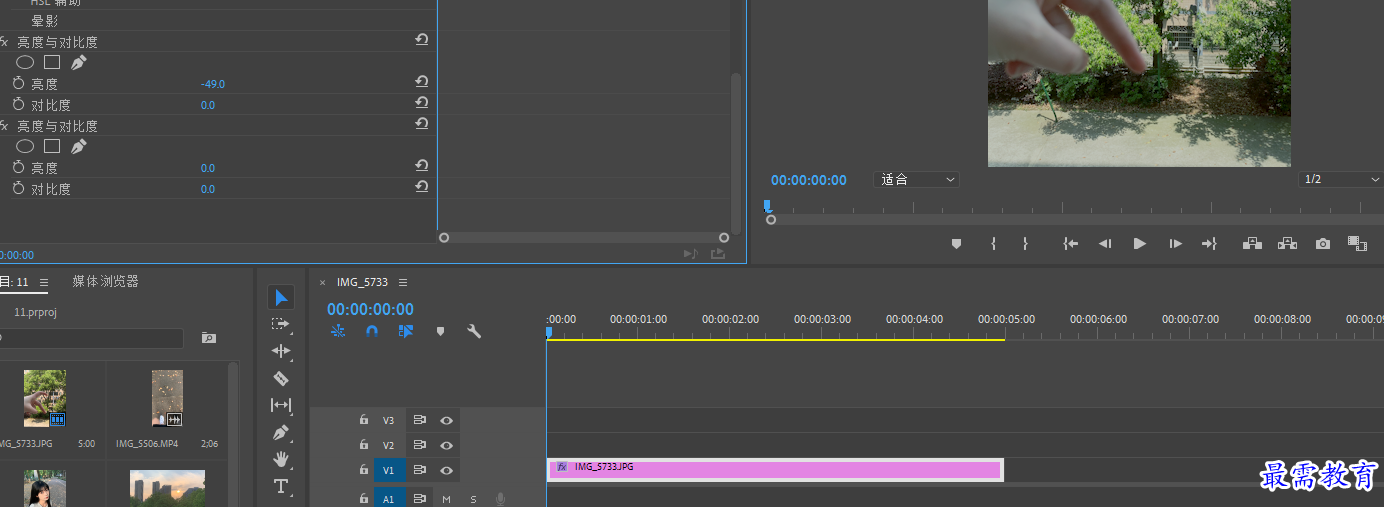The width and height of the screenshot is (1384, 507).
Task: Select the Ripple Edit tool
Action: [x=281, y=351]
